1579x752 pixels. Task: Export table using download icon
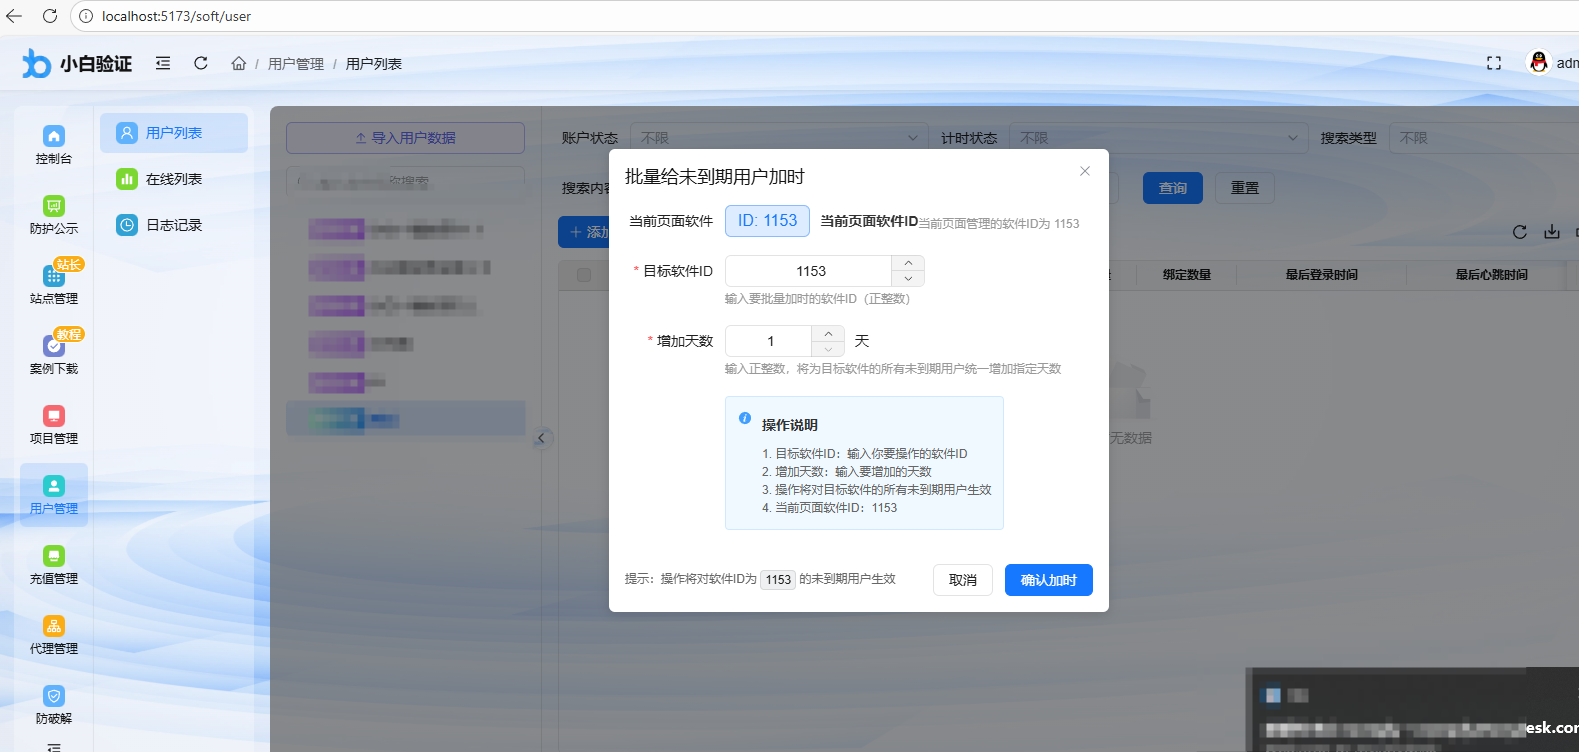click(1552, 232)
